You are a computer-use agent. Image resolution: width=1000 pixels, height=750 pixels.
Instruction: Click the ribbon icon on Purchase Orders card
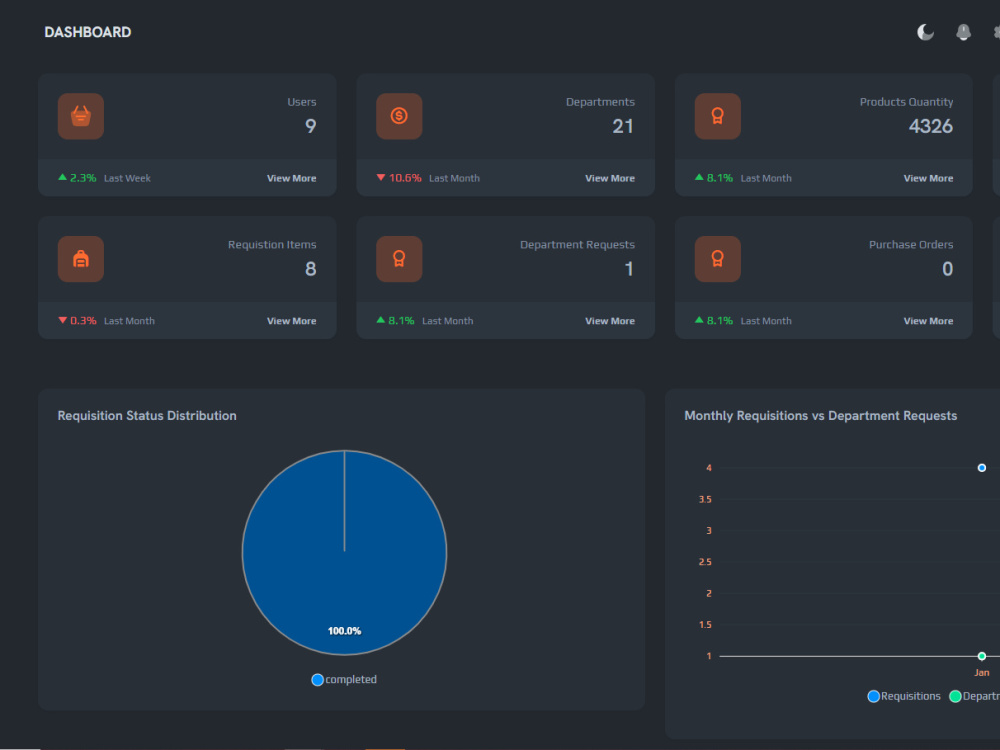717,259
